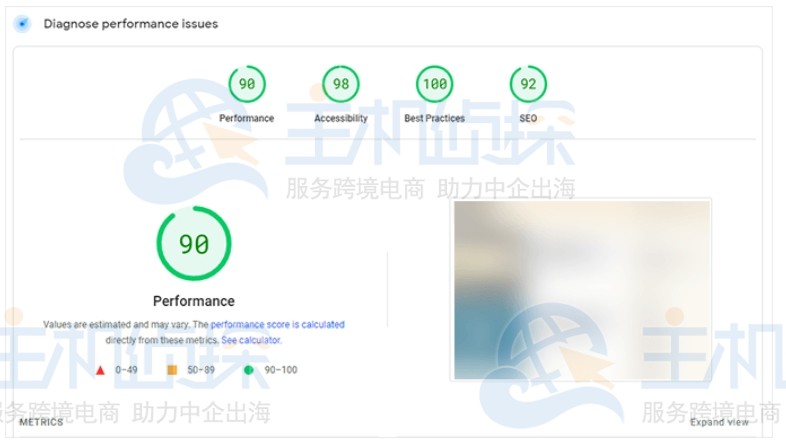Click the Performance score gauge showing 90 in the top row
The height and width of the screenshot is (445, 786).
coord(247,84)
